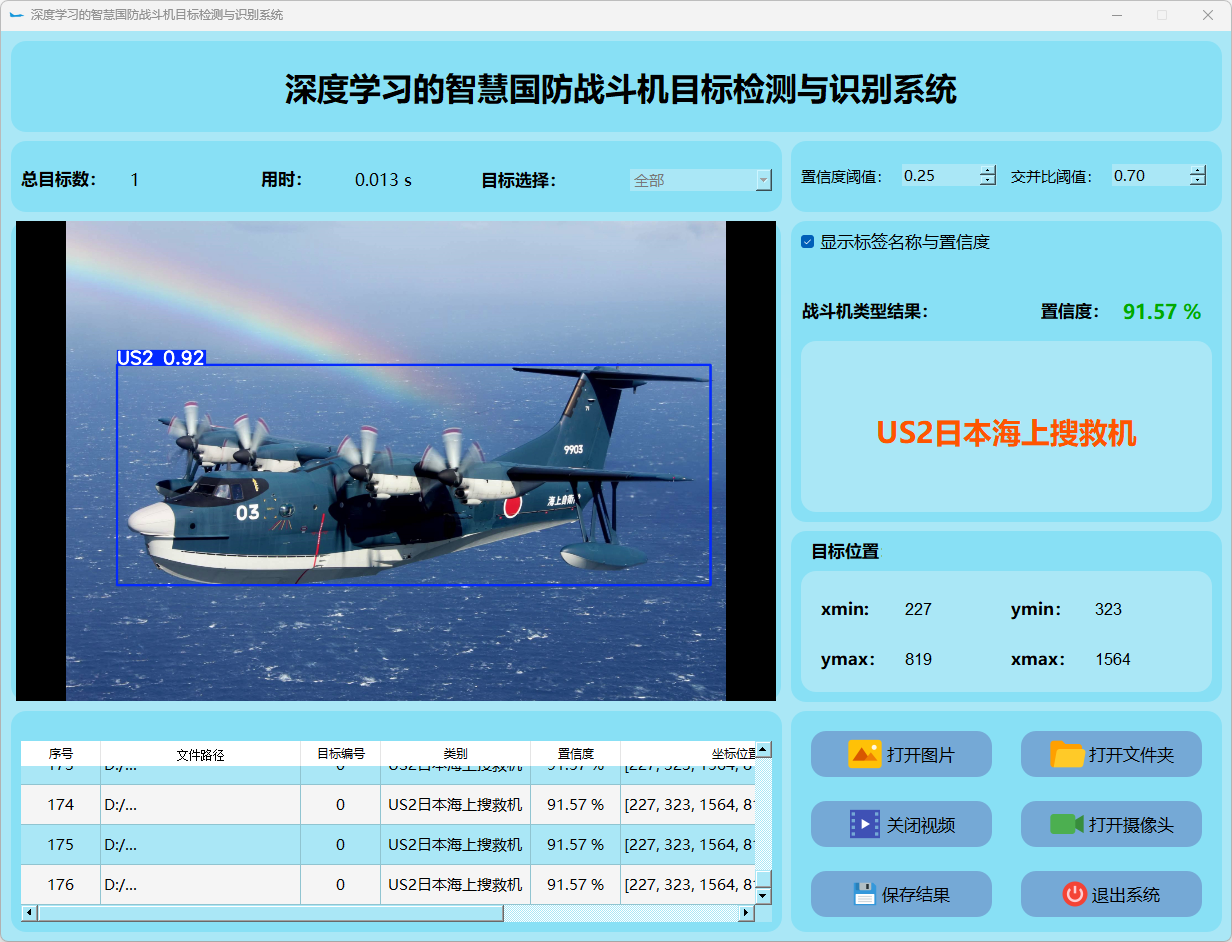The image size is (1232, 942).
Task: Decrease the 交并比阈值 value with down arrow
Action: [x=1198, y=181]
